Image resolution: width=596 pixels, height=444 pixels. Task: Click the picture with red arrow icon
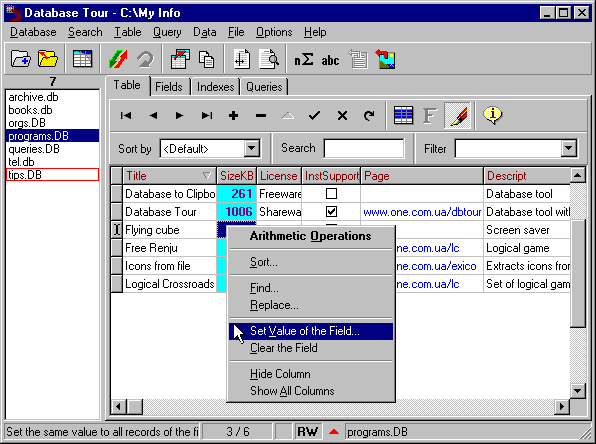(385, 59)
